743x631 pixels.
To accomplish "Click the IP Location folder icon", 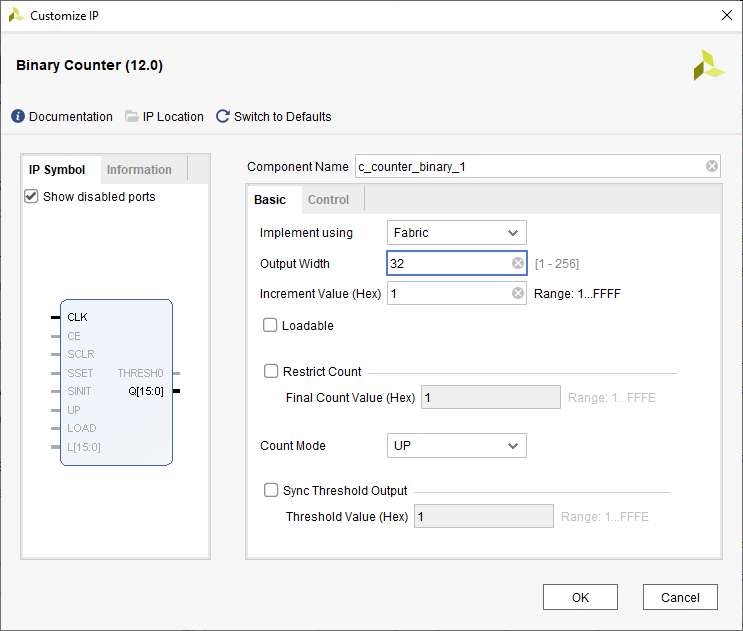I will click(x=132, y=117).
